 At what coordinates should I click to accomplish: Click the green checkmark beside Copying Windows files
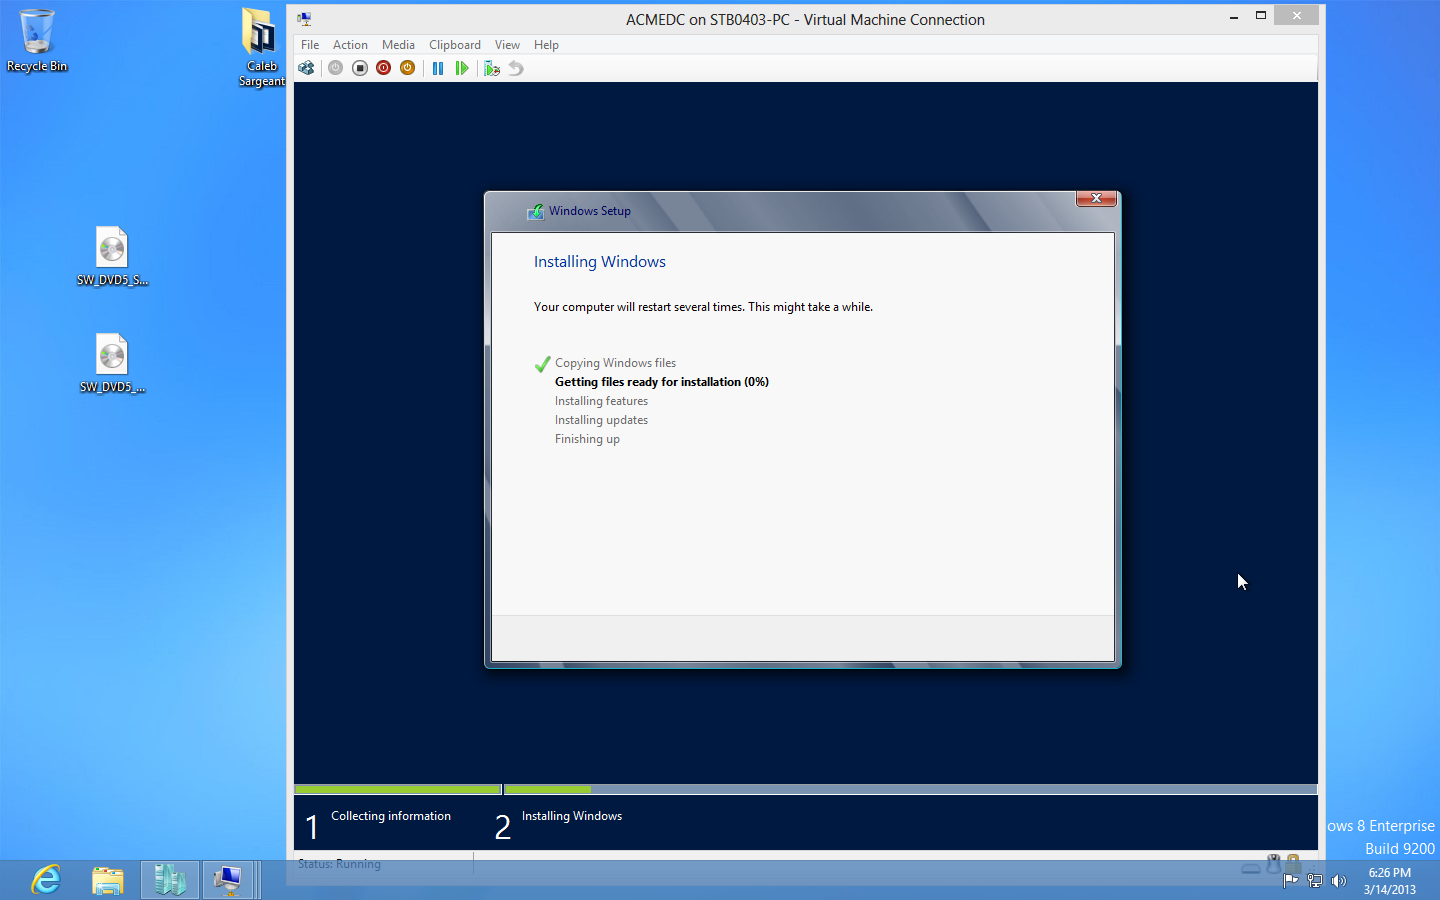pos(543,364)
